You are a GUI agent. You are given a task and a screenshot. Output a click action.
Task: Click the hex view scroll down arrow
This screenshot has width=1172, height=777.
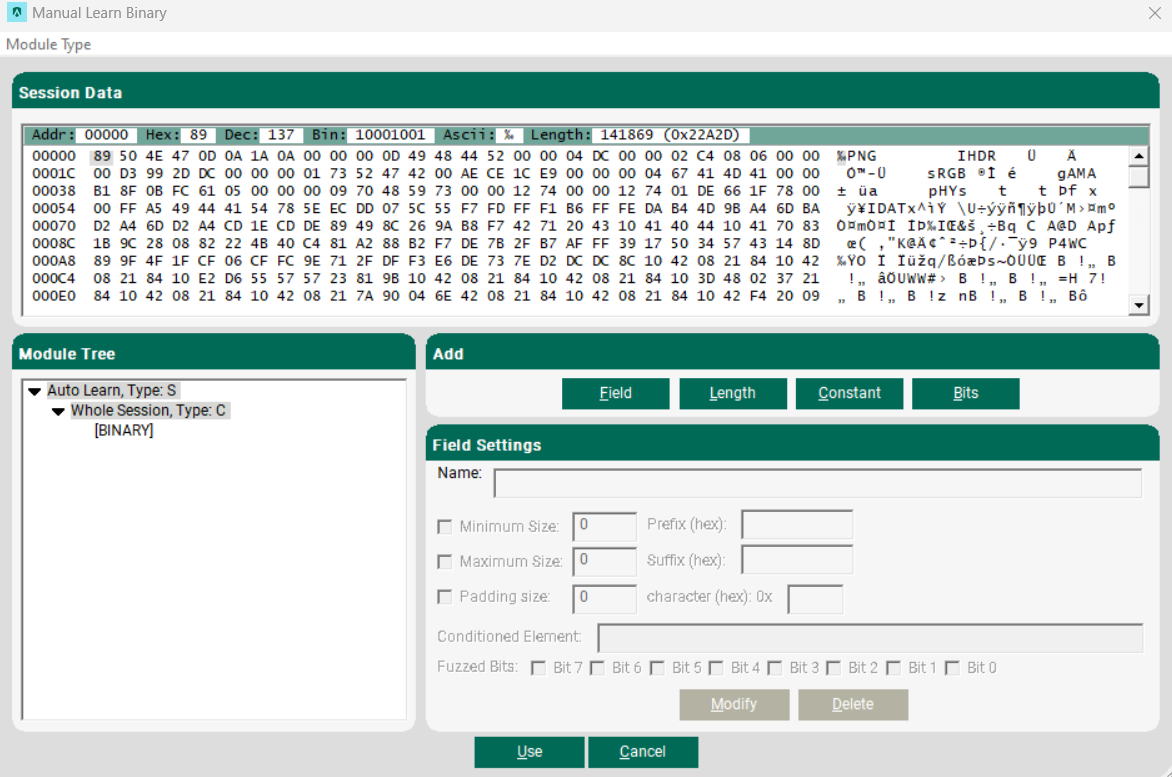pos(1138,305)
